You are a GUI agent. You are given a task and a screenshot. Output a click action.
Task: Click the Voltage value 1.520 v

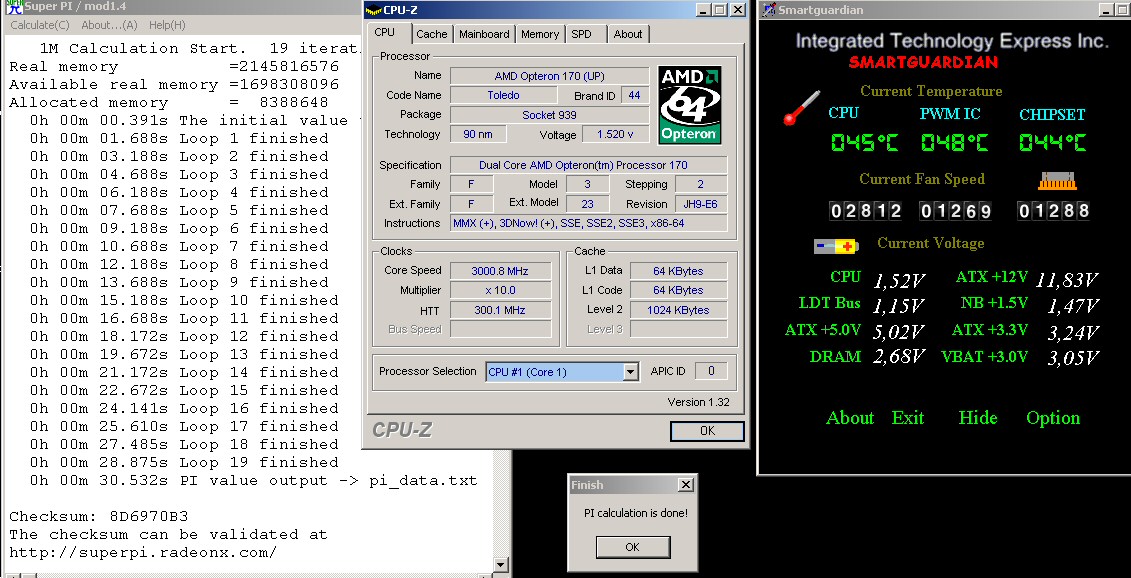click(615, 134)
